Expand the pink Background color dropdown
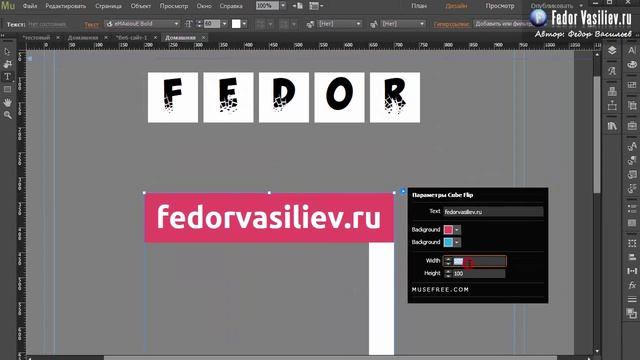The height and width of the screenshot is (360, 640). [x=457, y=230]
